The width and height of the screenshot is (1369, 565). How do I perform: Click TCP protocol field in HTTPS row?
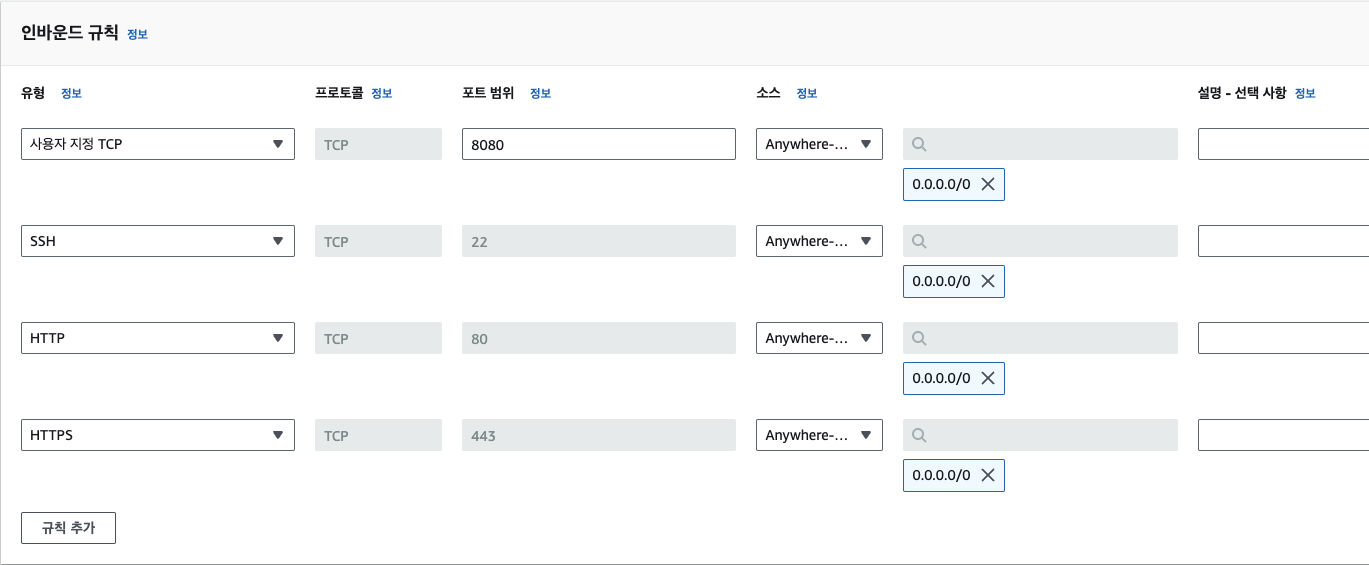(378, 435)
